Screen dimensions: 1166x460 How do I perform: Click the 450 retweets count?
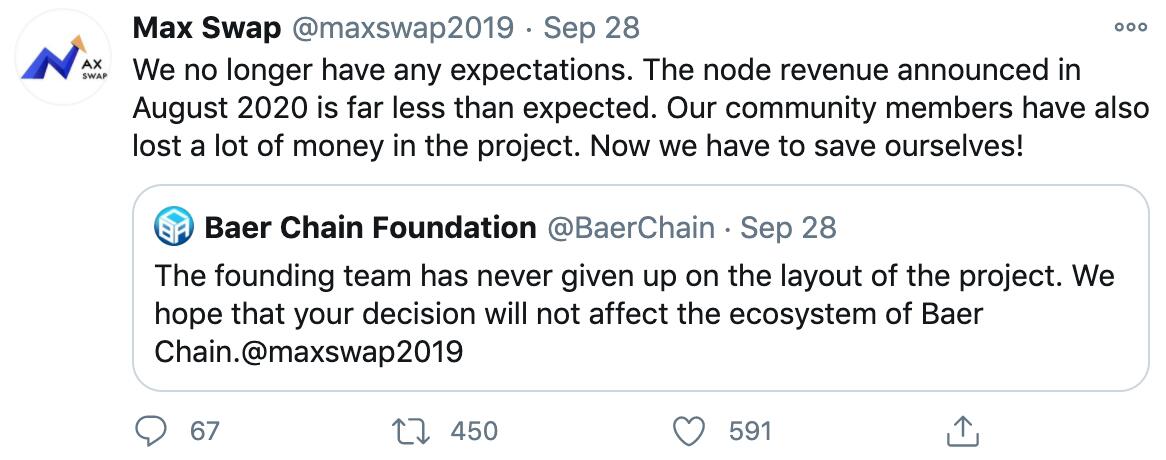coord(474,431)
